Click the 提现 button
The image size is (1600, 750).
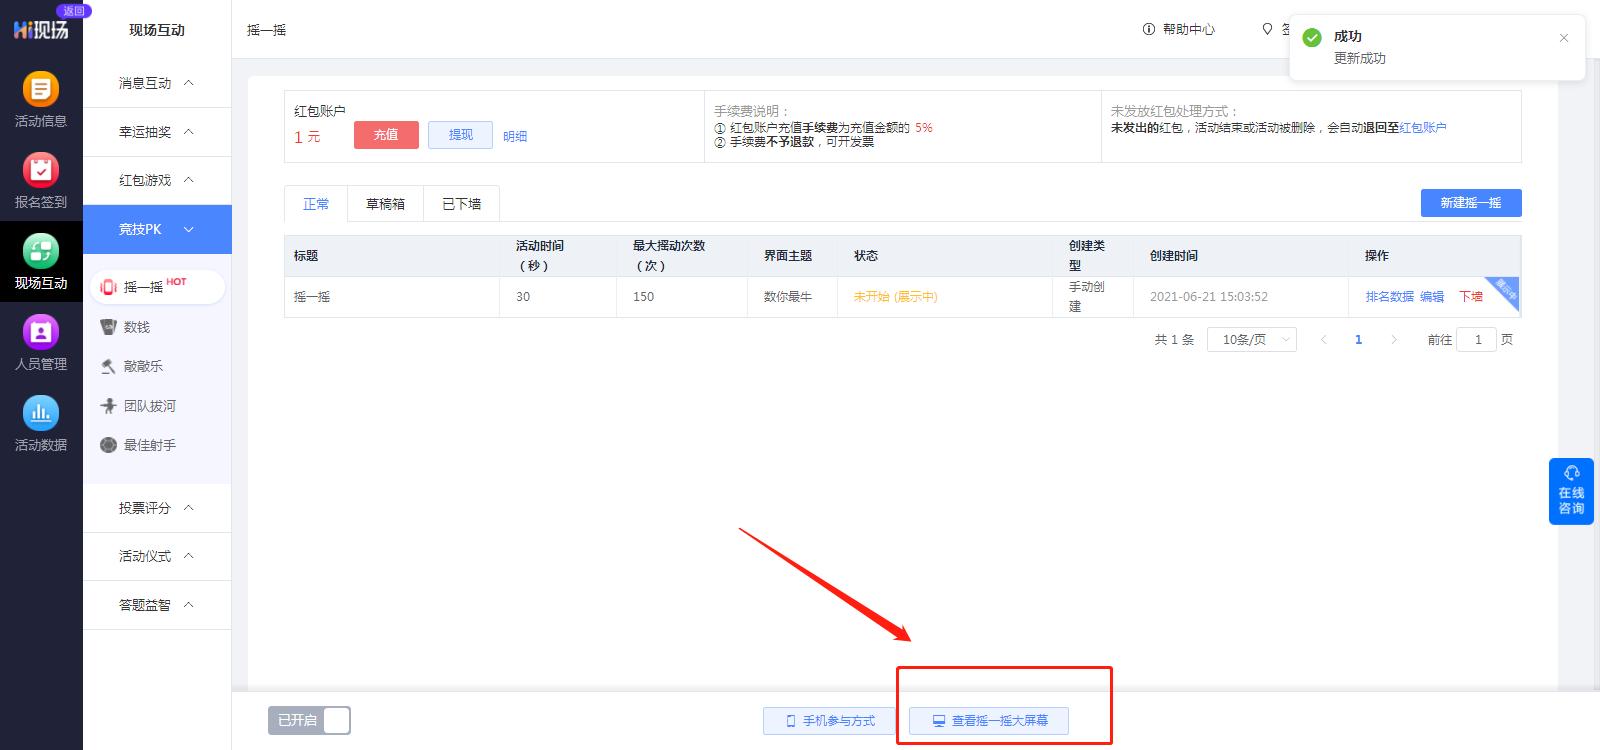(x=460, y=135)
